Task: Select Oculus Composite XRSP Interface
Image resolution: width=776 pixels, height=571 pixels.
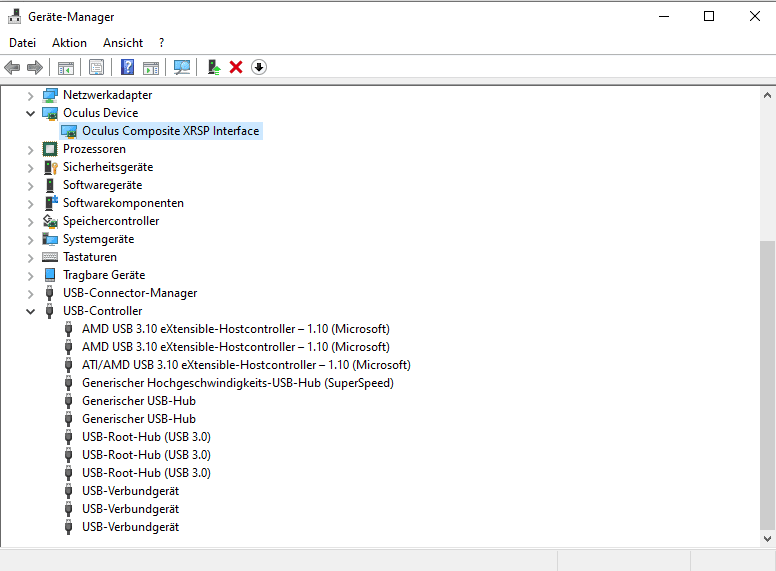Action: pyautogui.click(x=170, y=131)
